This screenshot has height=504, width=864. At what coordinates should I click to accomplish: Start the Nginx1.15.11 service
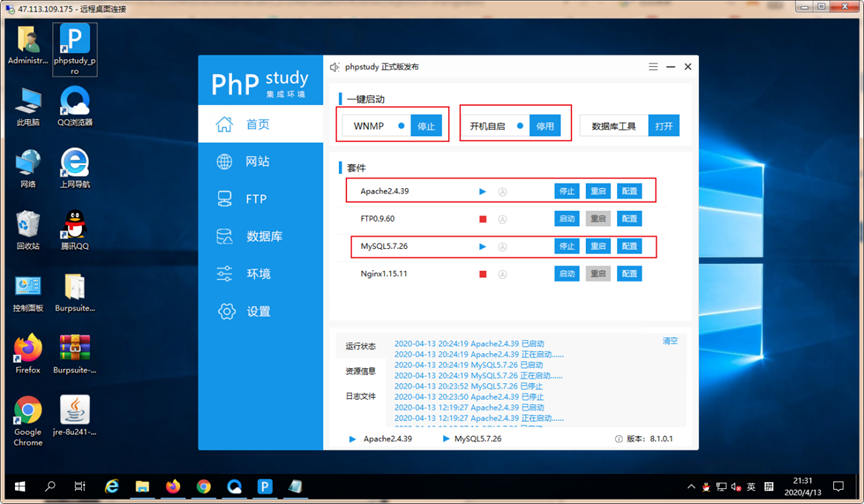click(x=567, y=274)
